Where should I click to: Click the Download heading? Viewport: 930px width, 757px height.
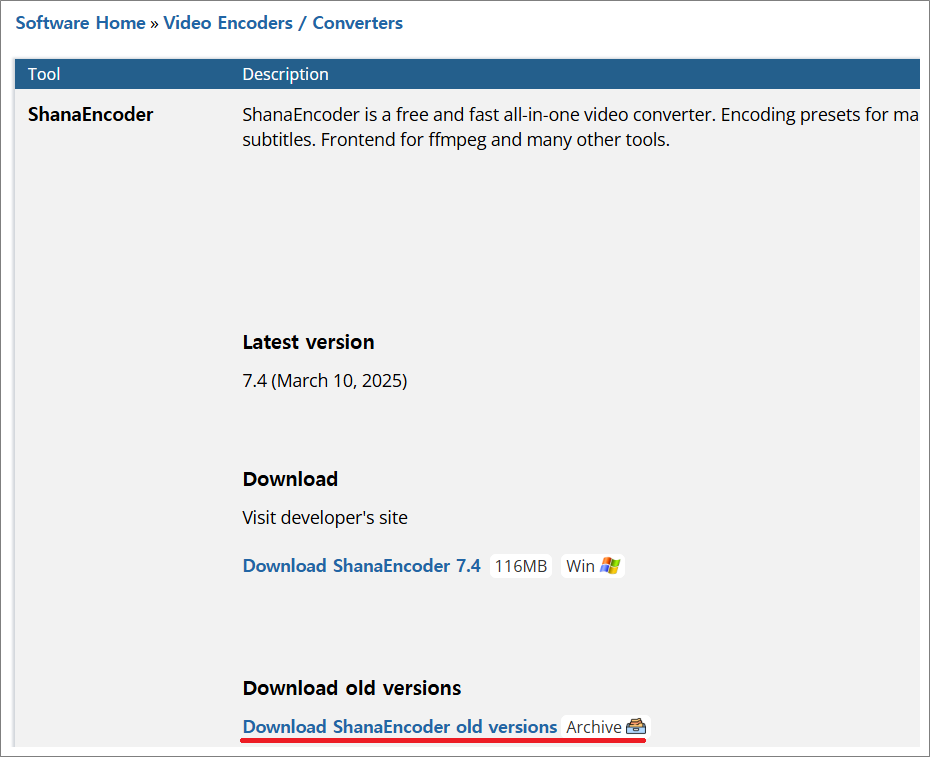pos(290,479)
